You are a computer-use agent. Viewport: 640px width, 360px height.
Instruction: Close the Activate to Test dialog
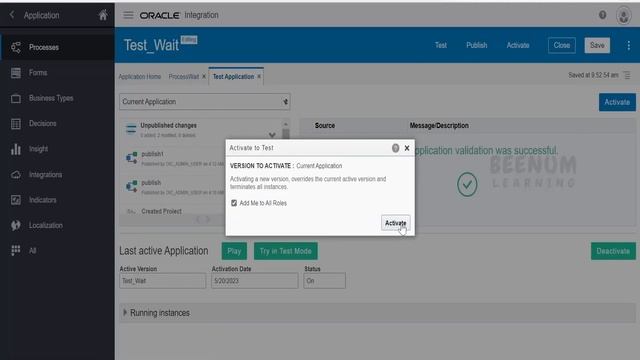point(407,148)
